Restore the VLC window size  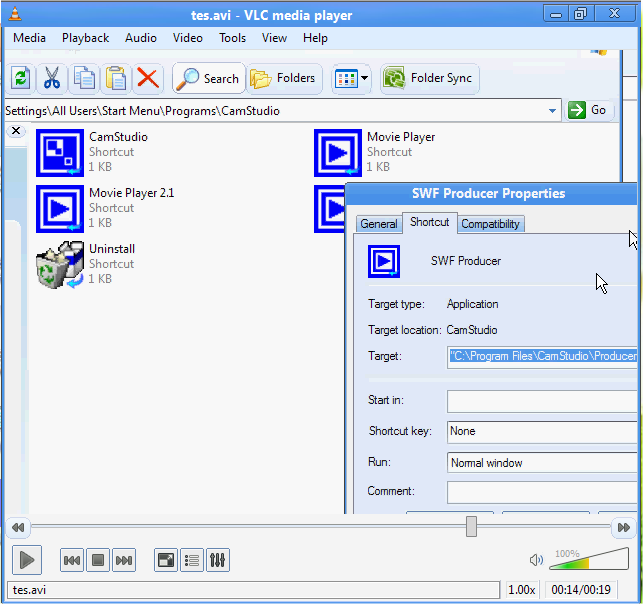(581, 14)
